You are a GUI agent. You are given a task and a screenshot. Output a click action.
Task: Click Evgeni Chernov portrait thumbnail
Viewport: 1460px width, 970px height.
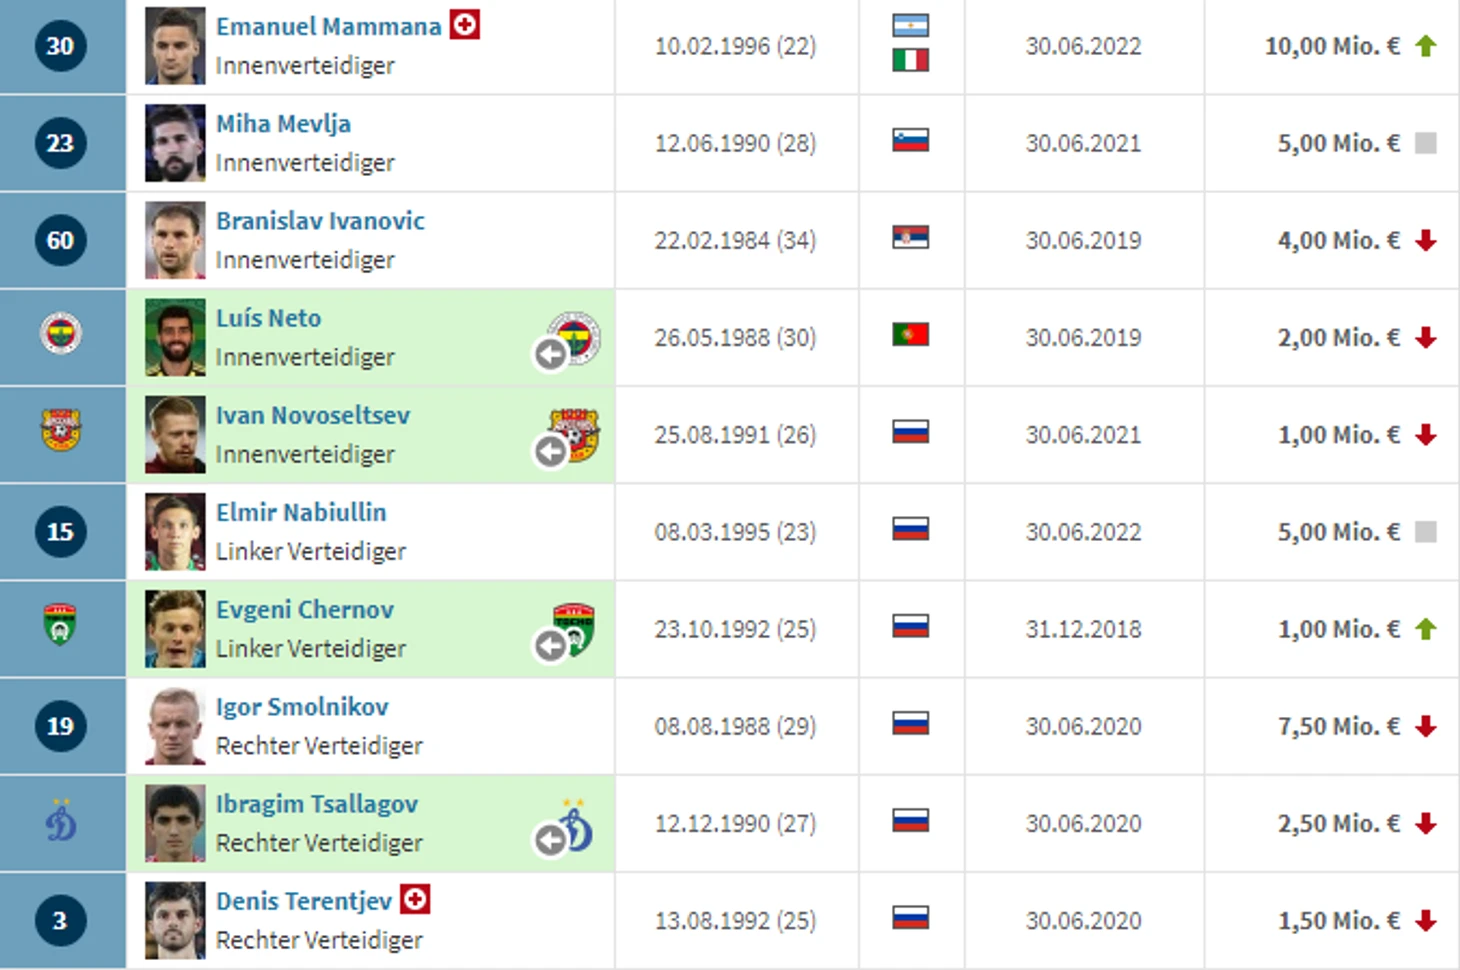175,629
